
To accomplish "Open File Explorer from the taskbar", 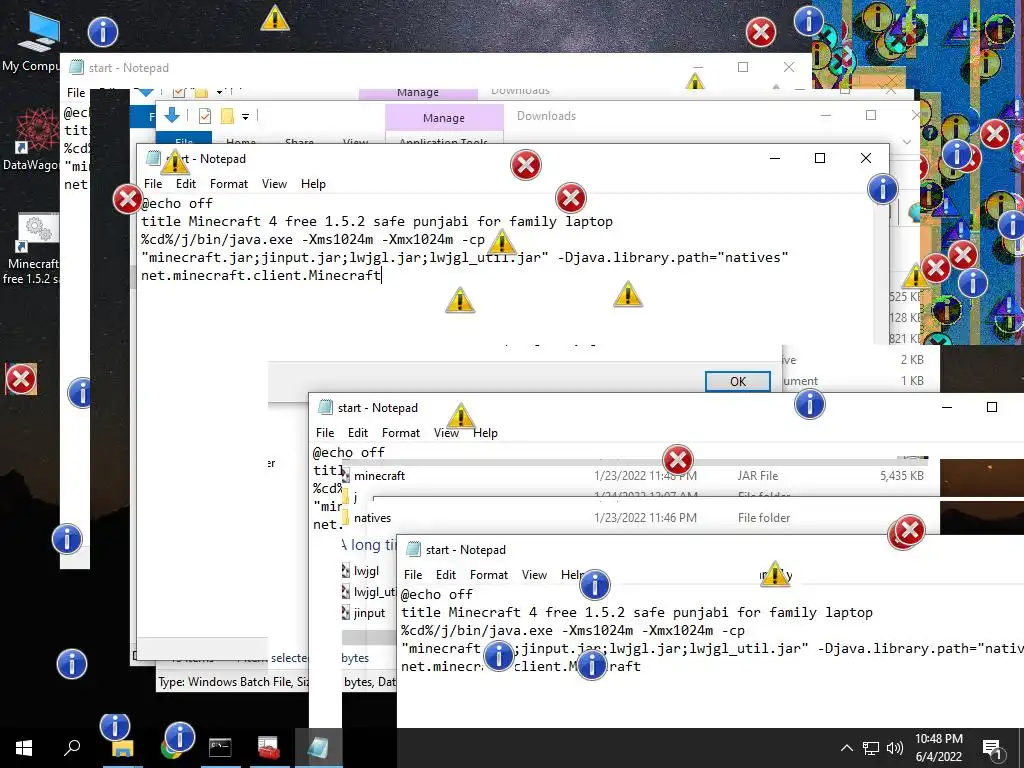I will 122,748.
